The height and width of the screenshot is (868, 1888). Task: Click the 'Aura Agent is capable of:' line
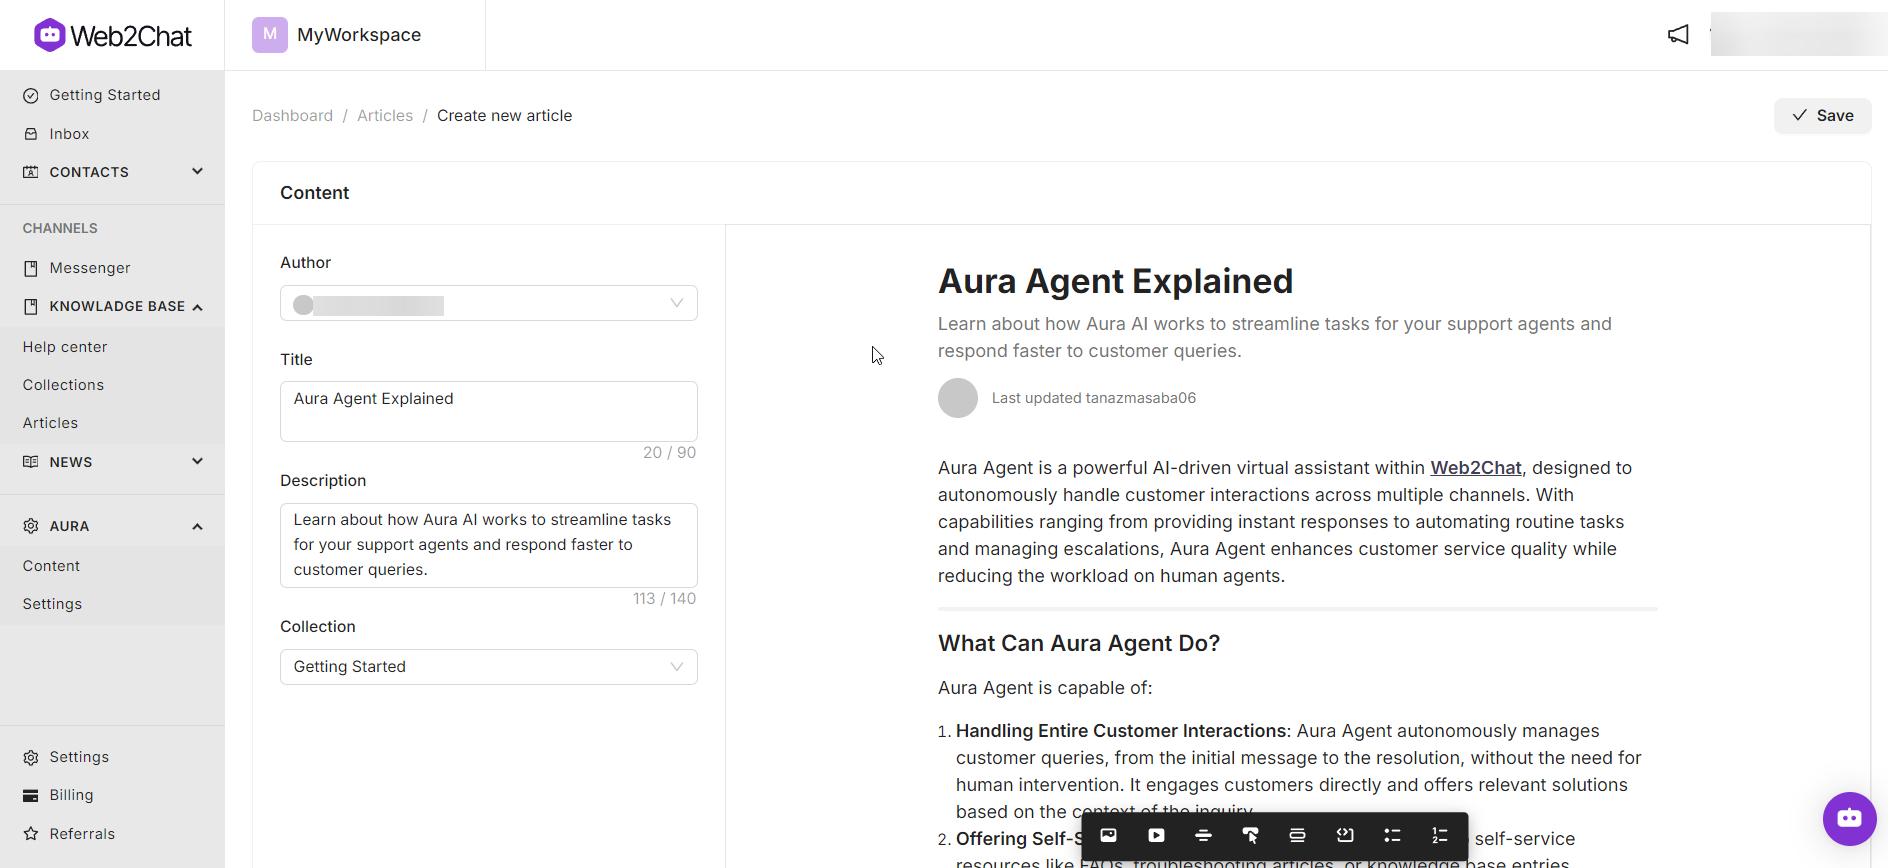[x=1045, y=688]
